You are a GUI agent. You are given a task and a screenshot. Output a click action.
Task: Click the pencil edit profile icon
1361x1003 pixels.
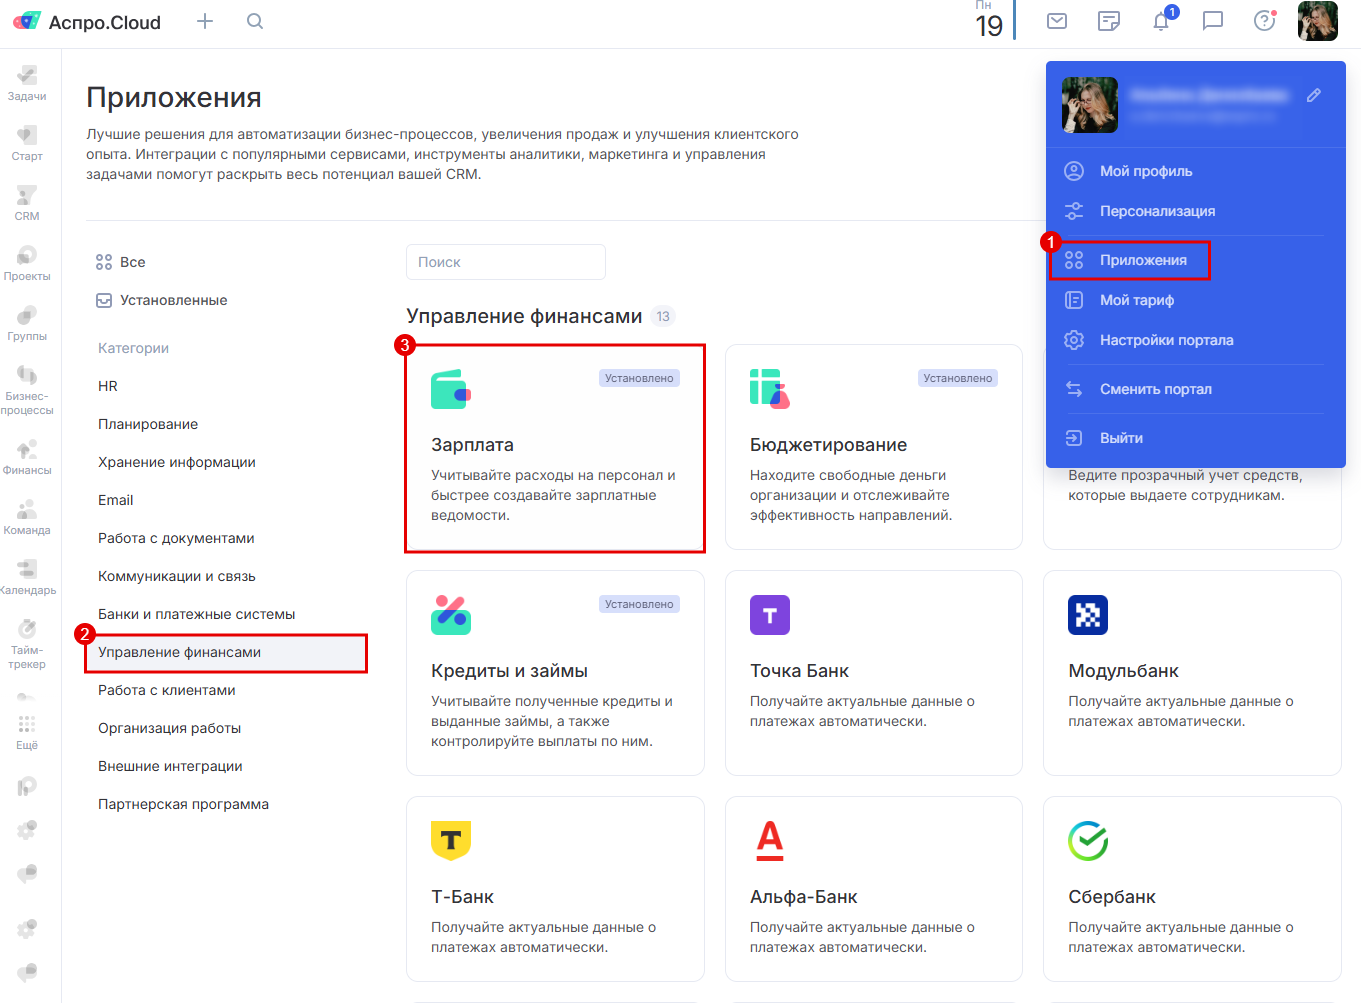coord(1314,95)
